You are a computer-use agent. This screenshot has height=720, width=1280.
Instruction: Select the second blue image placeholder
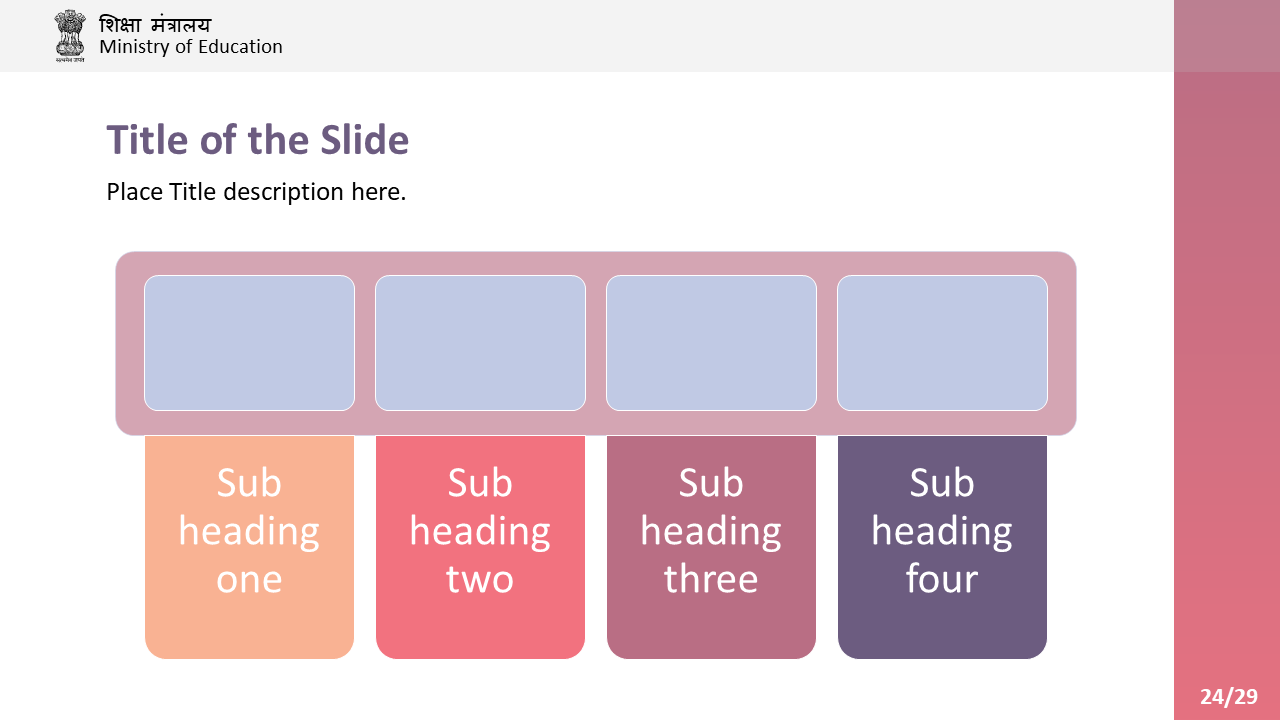pos(480,343)
